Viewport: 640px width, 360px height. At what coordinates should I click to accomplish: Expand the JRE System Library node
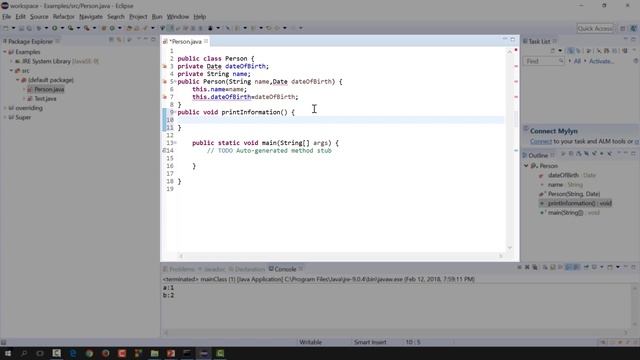pos(11,61)
